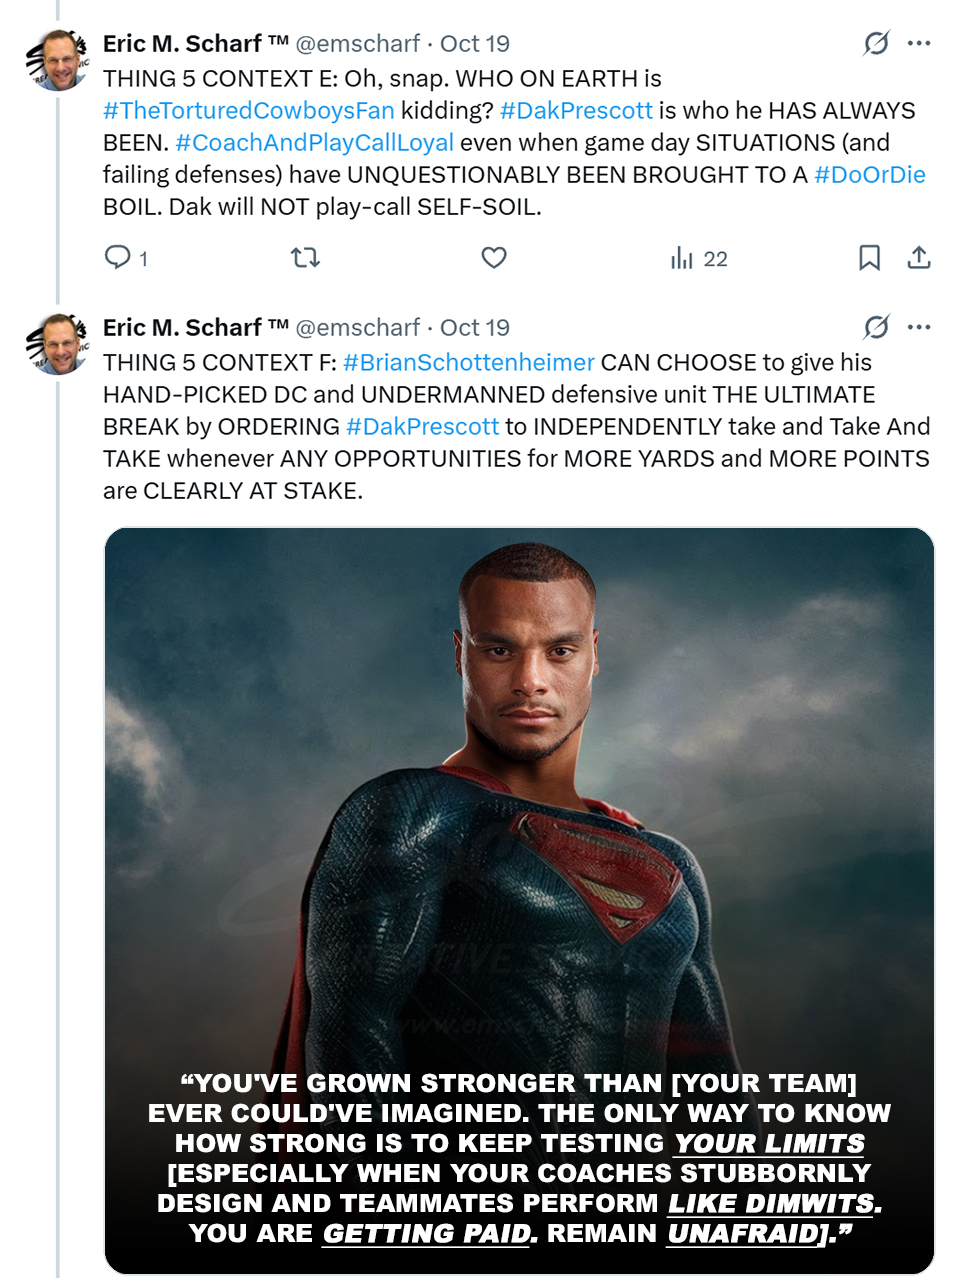Screen dimensions: 960x1278
Task: Open the @emscharf handle on second tweet
Action: click(x=357, y=328)
